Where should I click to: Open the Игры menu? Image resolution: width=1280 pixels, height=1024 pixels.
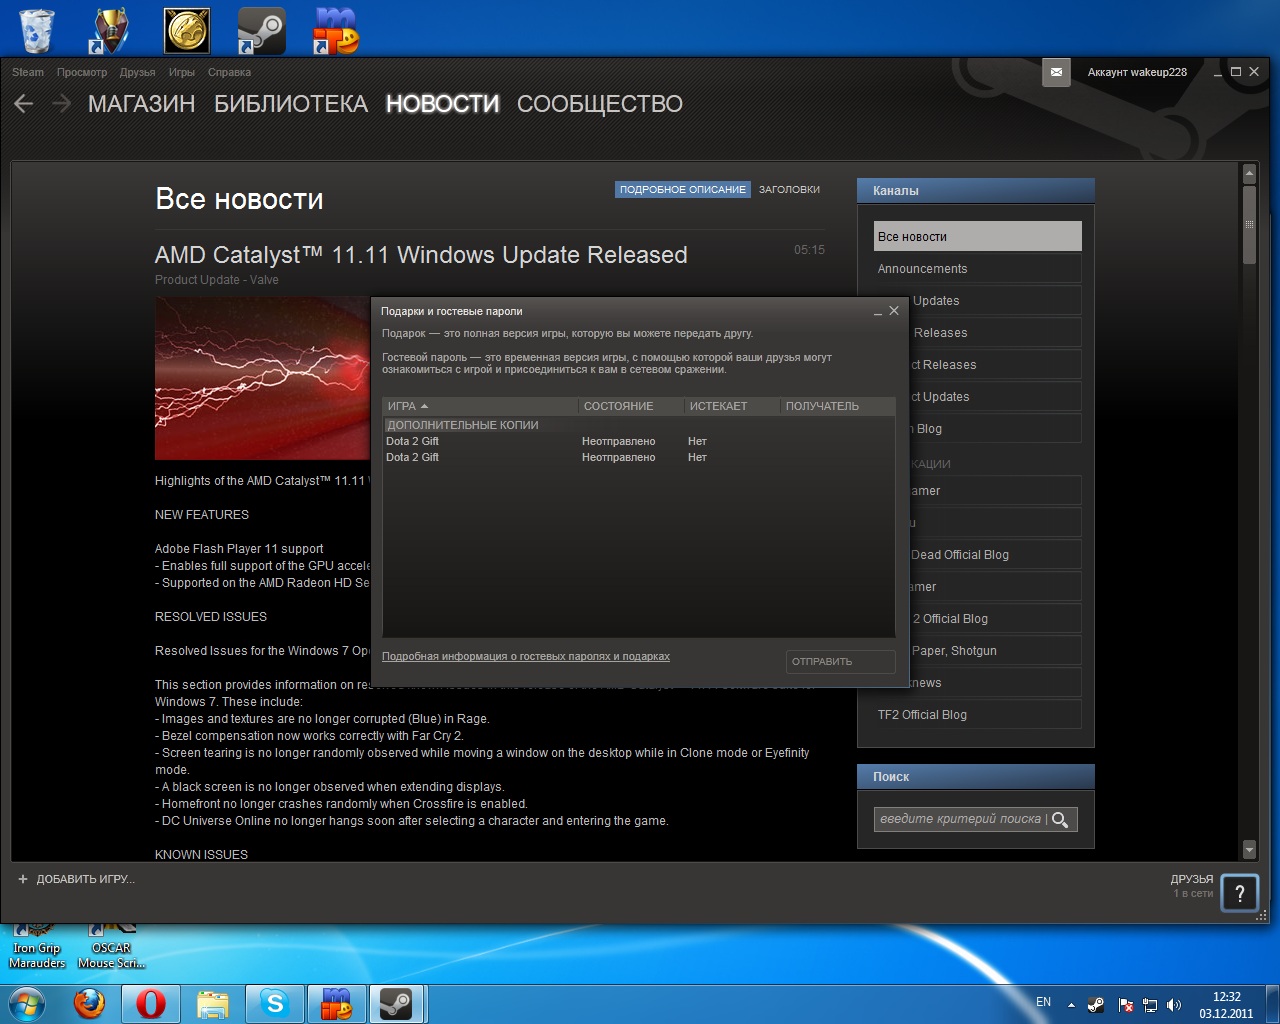[182, 72]
